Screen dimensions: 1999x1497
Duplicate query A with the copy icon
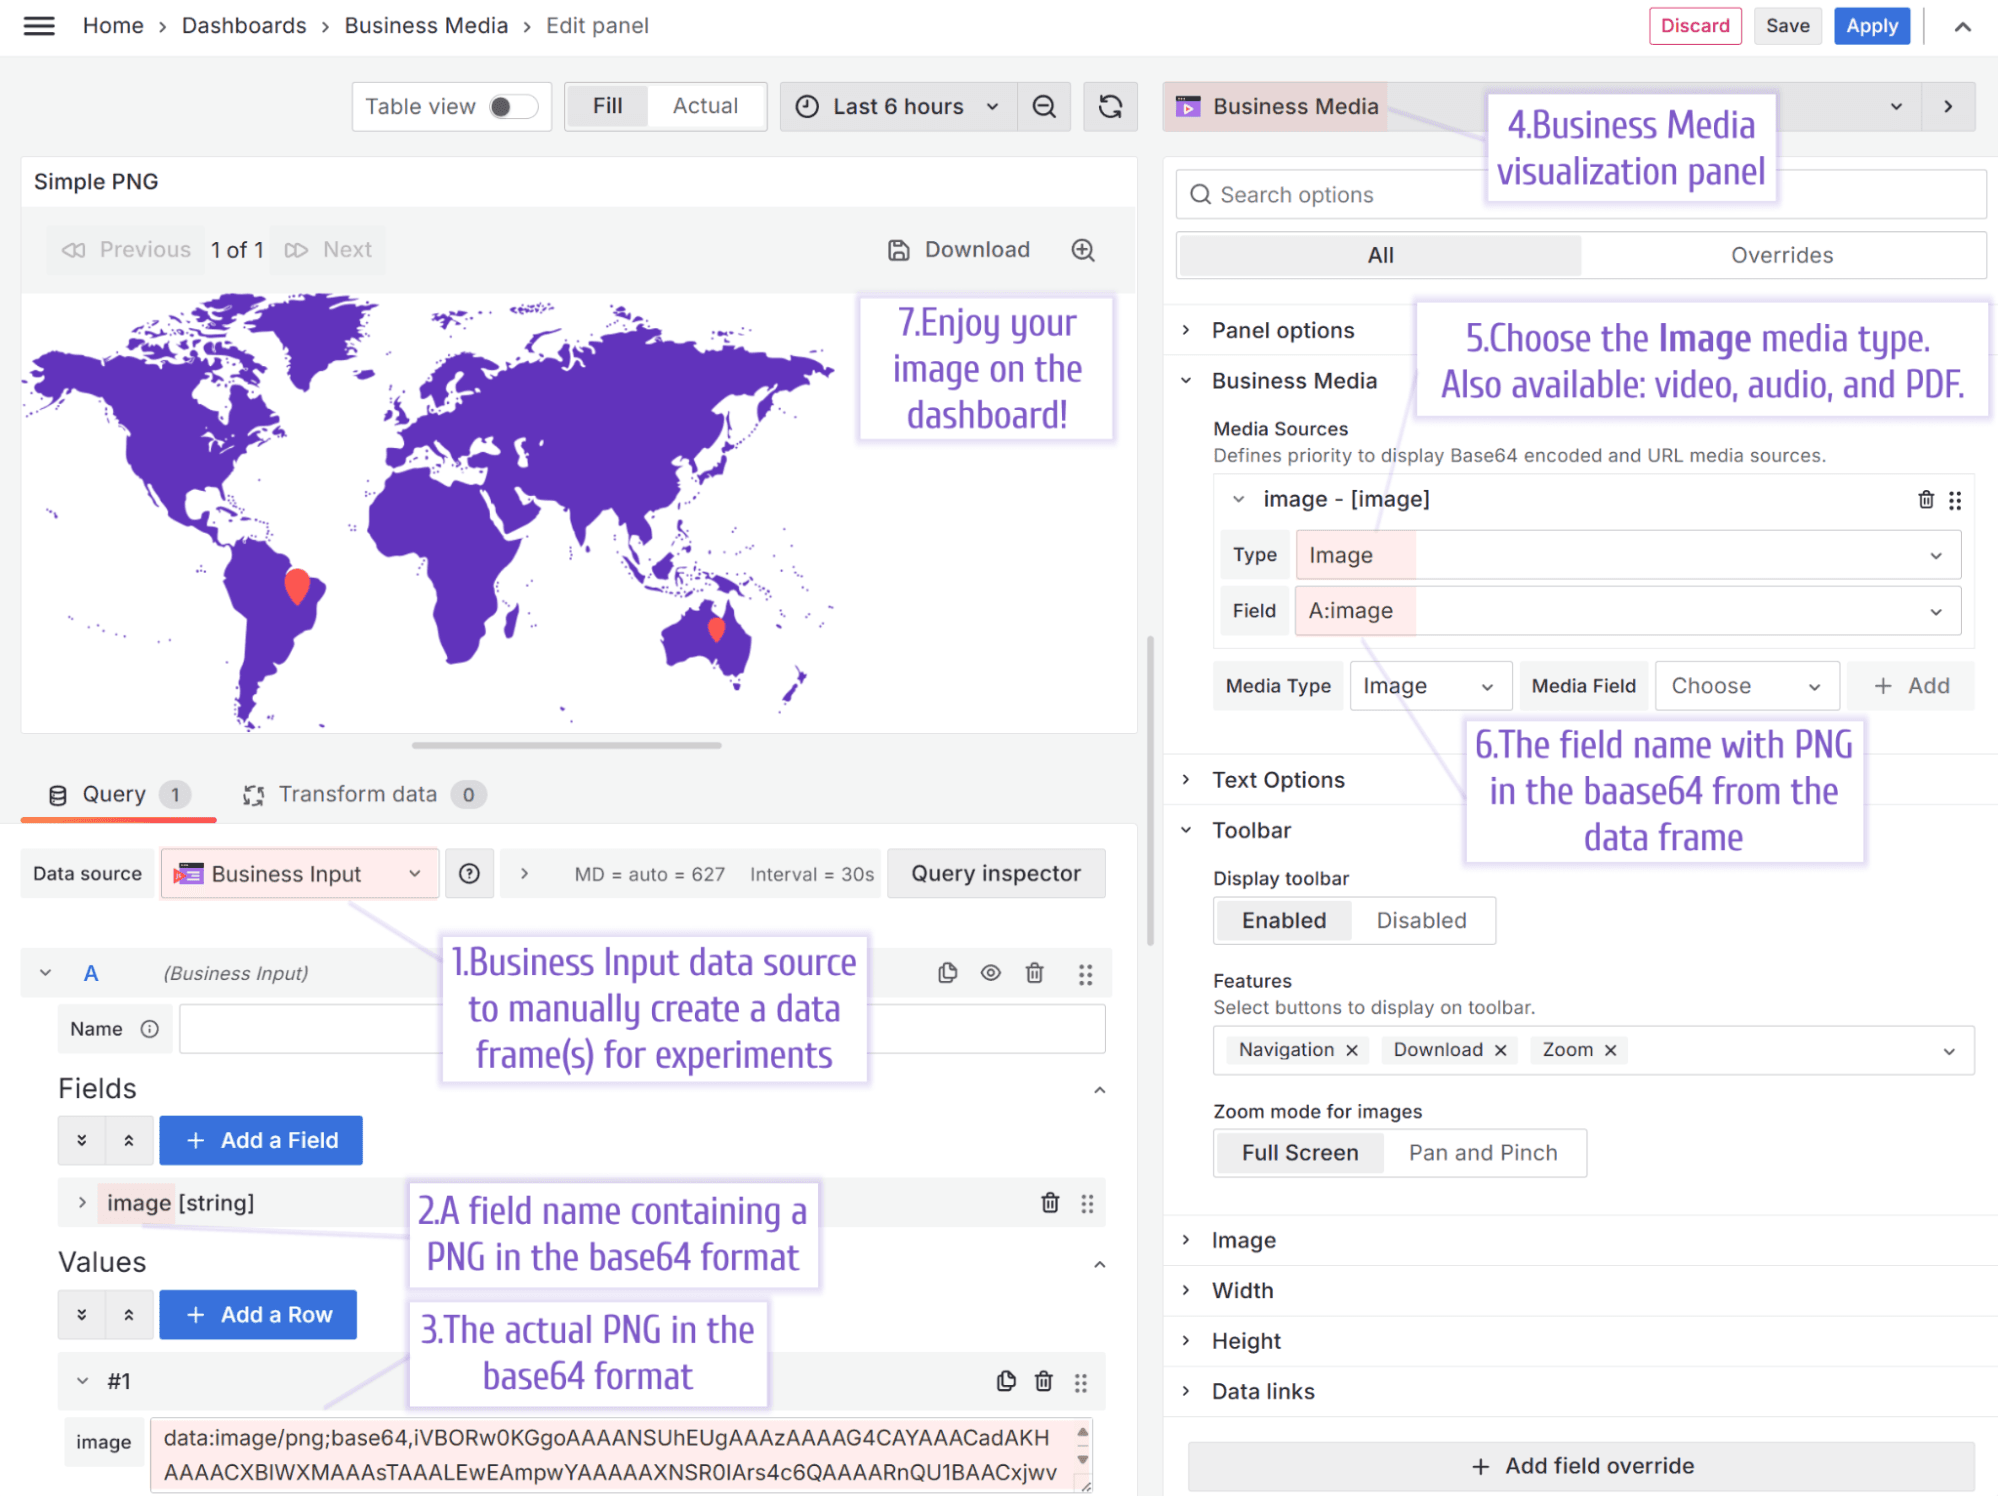pos(946,972)
